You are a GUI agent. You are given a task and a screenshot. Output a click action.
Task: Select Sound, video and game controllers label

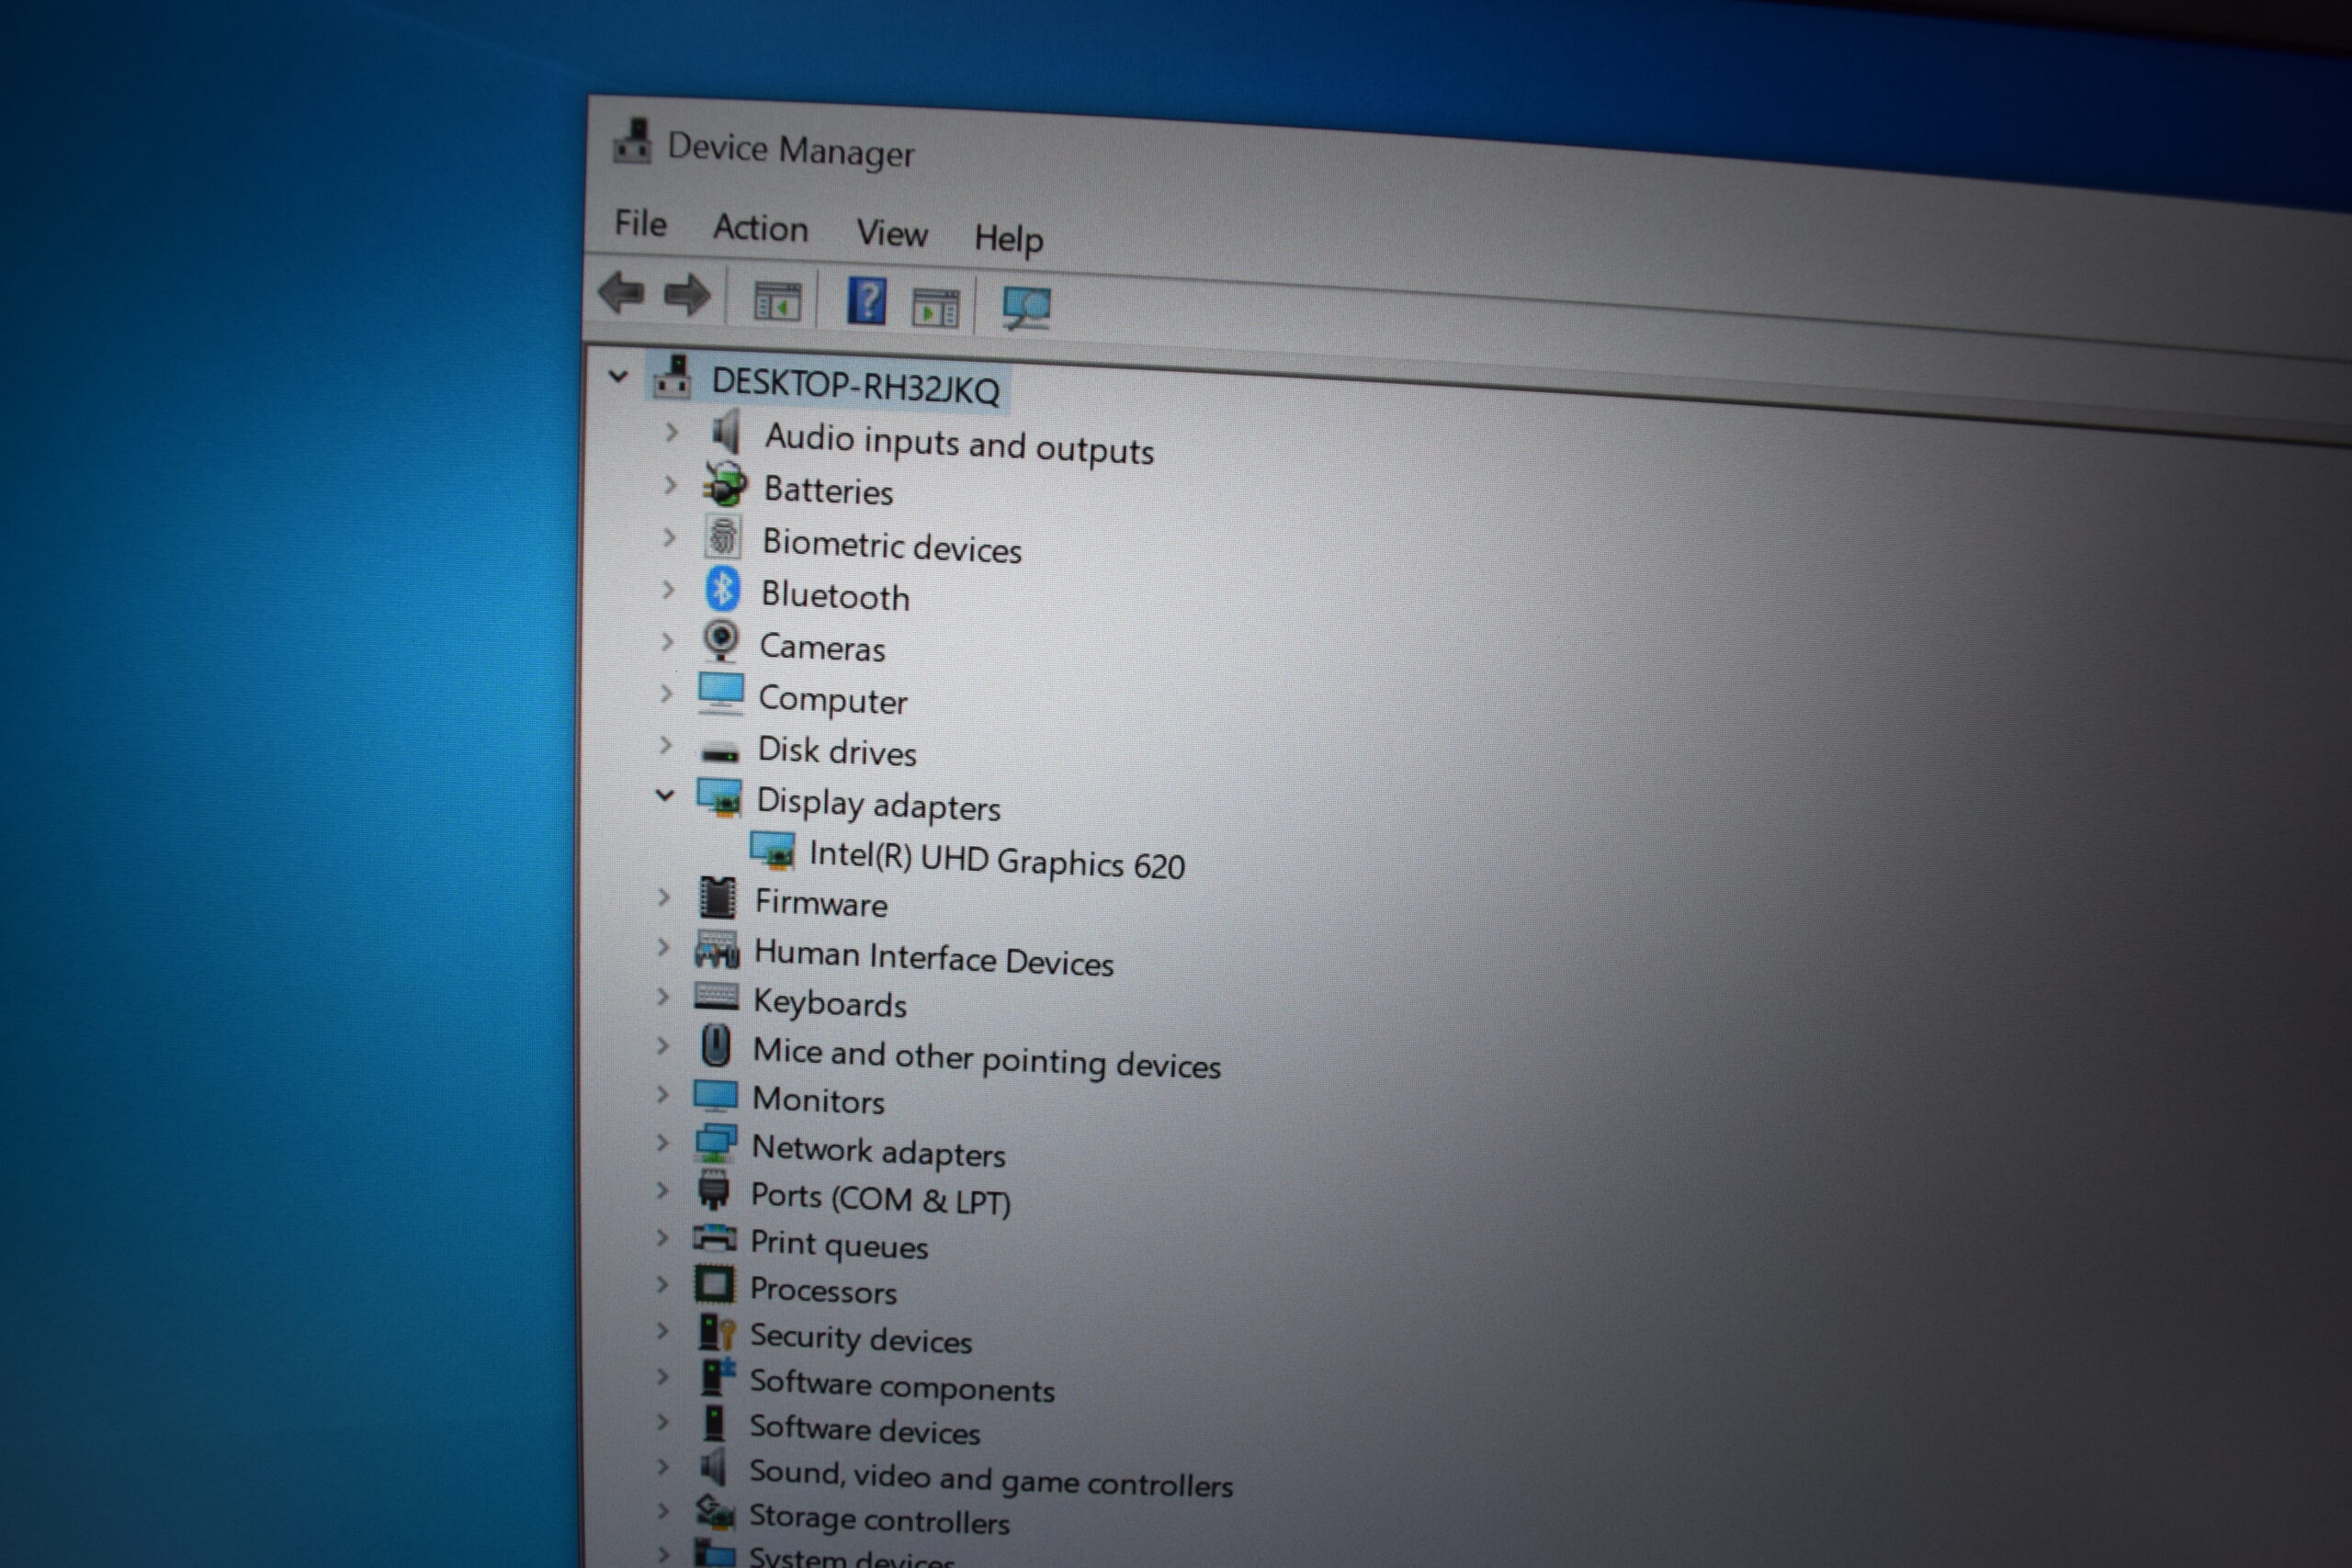991,1479
